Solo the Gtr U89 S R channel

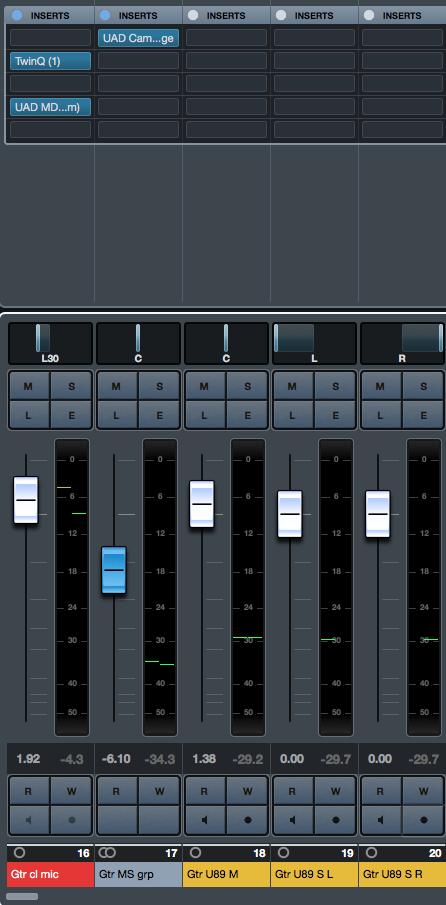click(x=423, y=386)
